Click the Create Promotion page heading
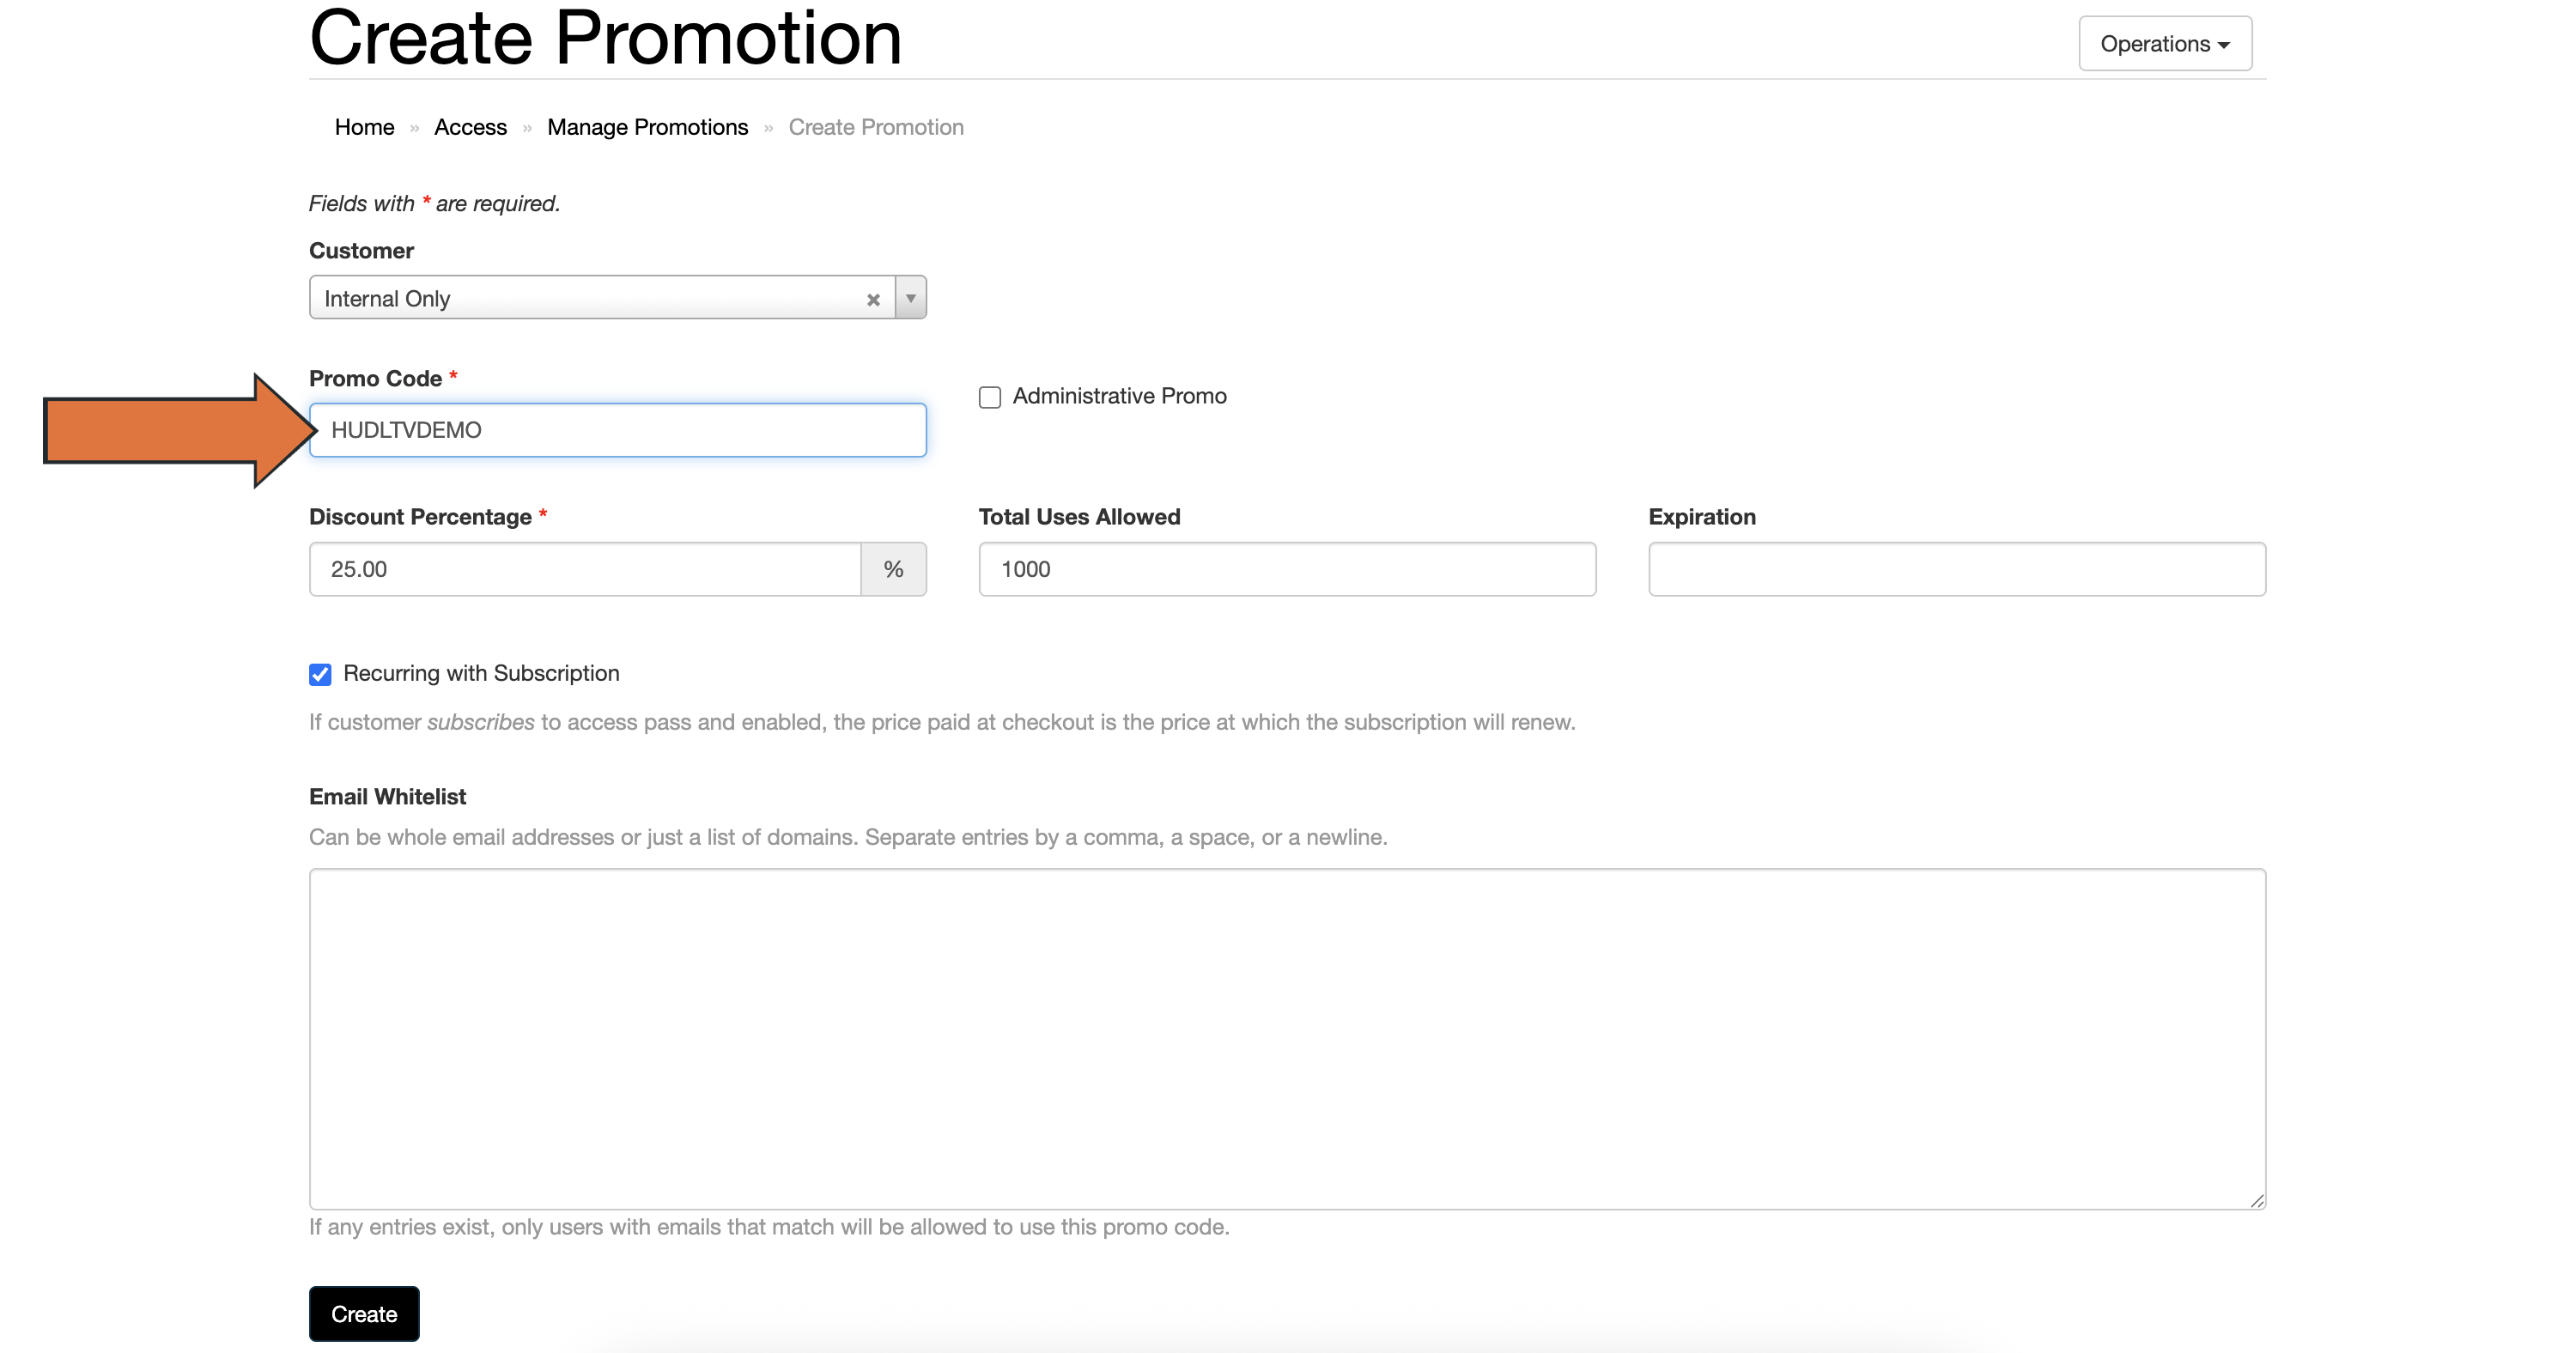 [x=606, y=38]
